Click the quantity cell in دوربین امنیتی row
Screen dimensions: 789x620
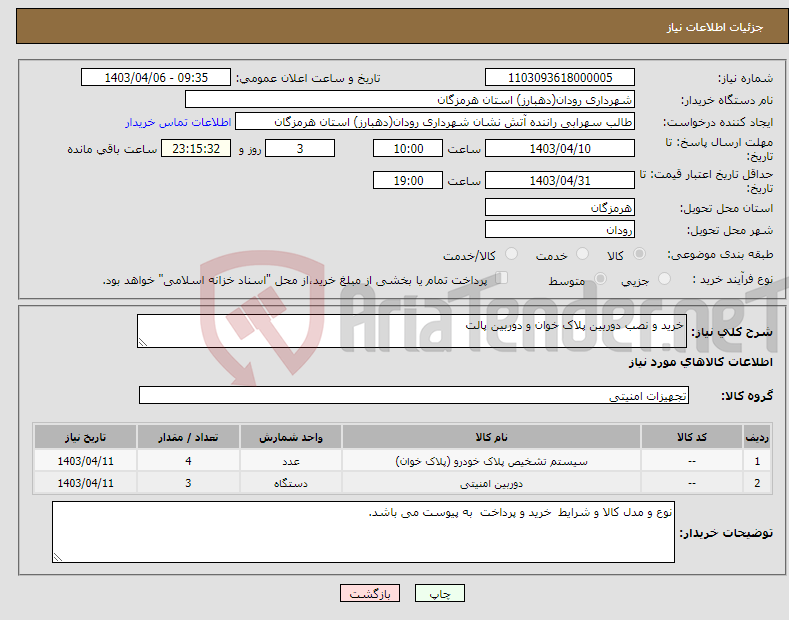point(188,483)
